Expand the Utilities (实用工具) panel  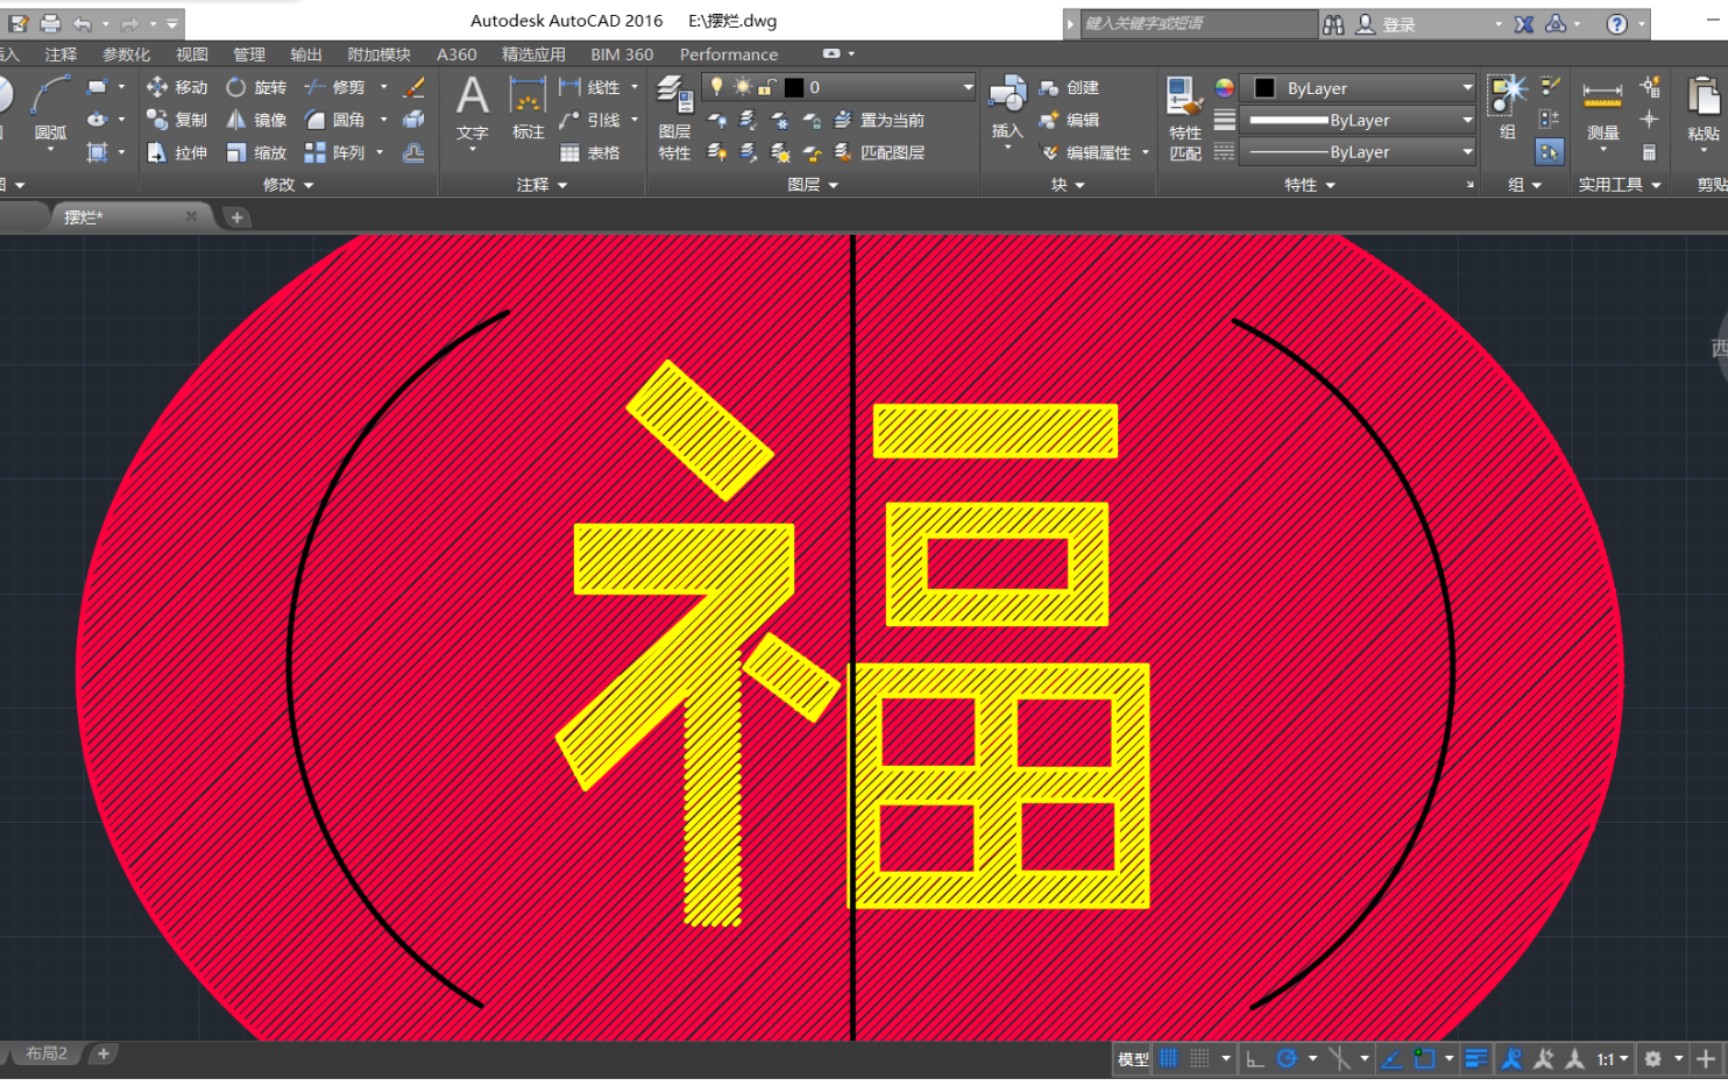[x=1619, y=184]
